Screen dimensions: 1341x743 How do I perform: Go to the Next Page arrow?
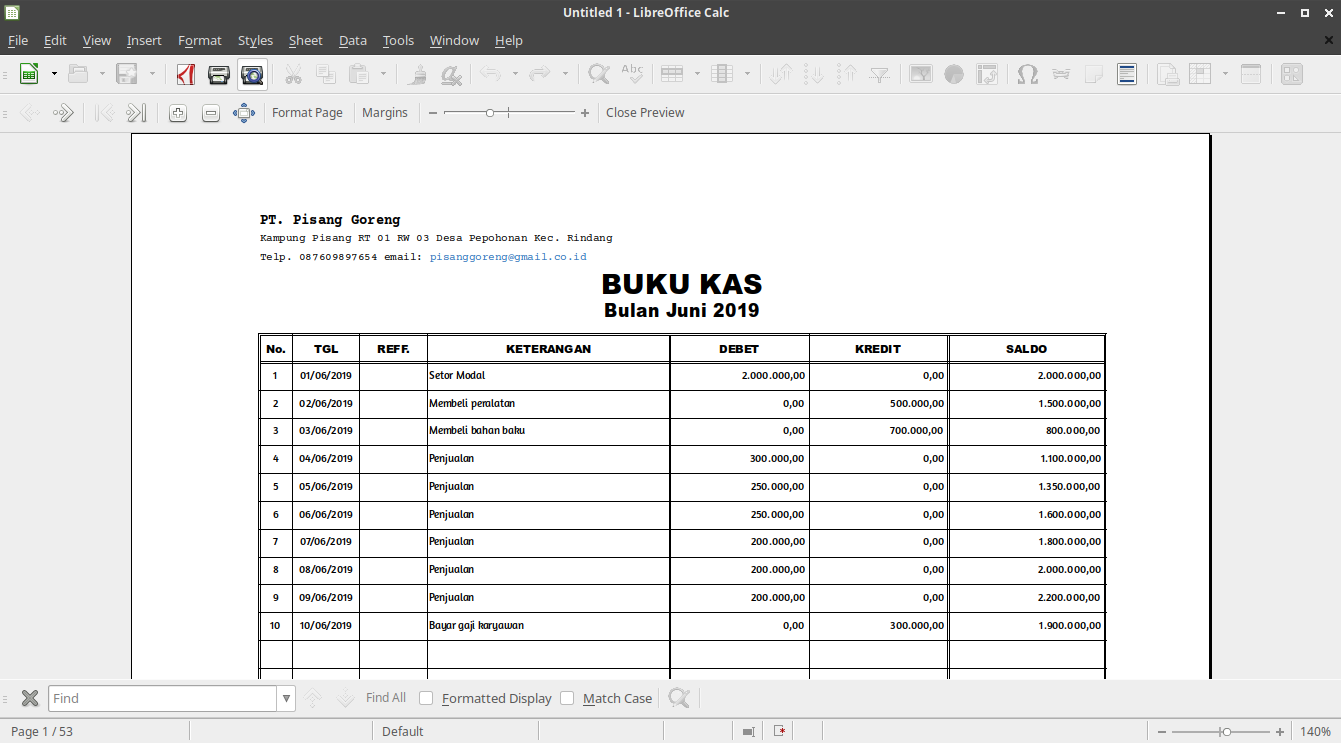pyautogui.click(x=63, y=113)
